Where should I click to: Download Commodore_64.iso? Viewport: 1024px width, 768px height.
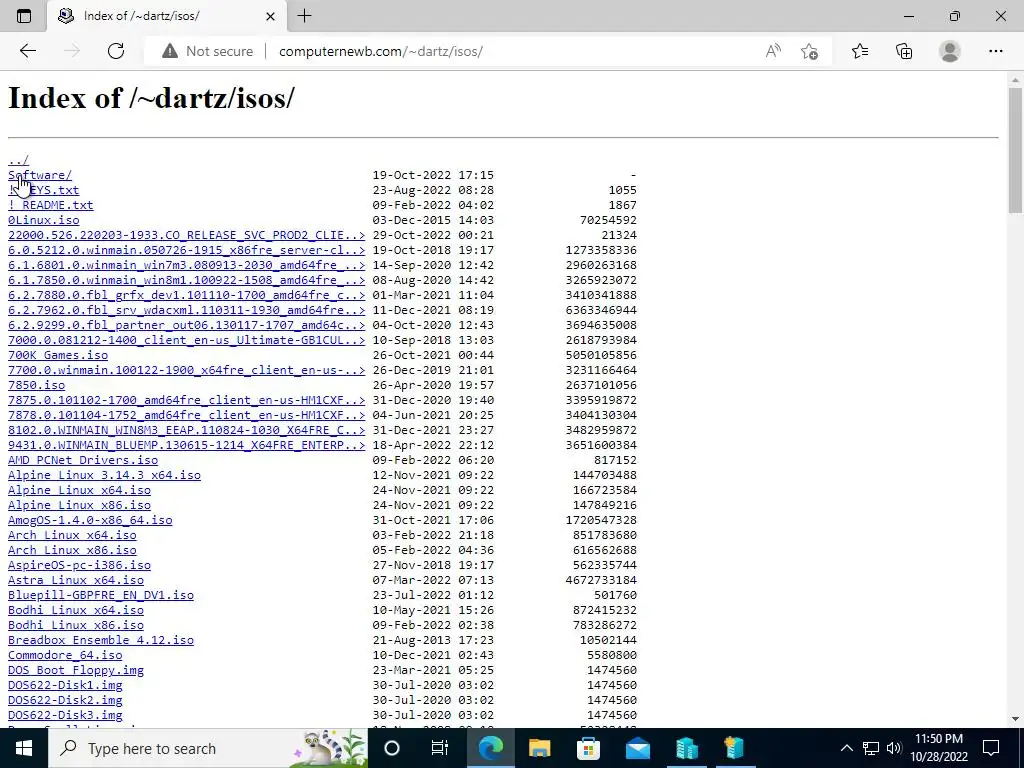tap(65, 656)
